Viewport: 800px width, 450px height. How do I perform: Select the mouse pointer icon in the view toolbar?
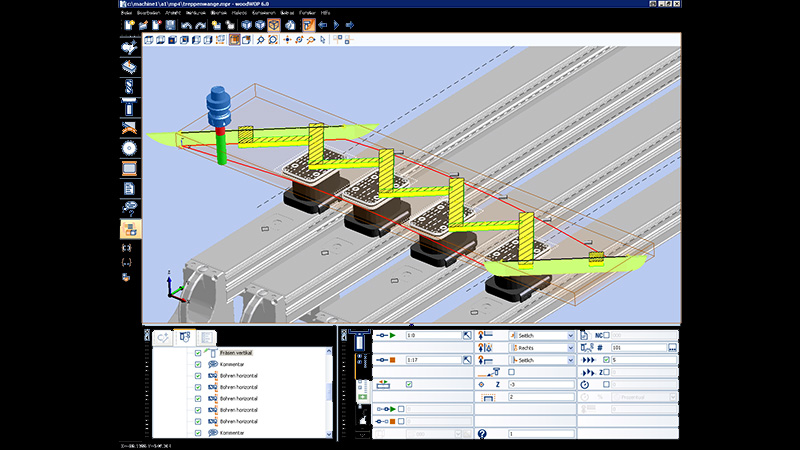(x=322, y=40)
